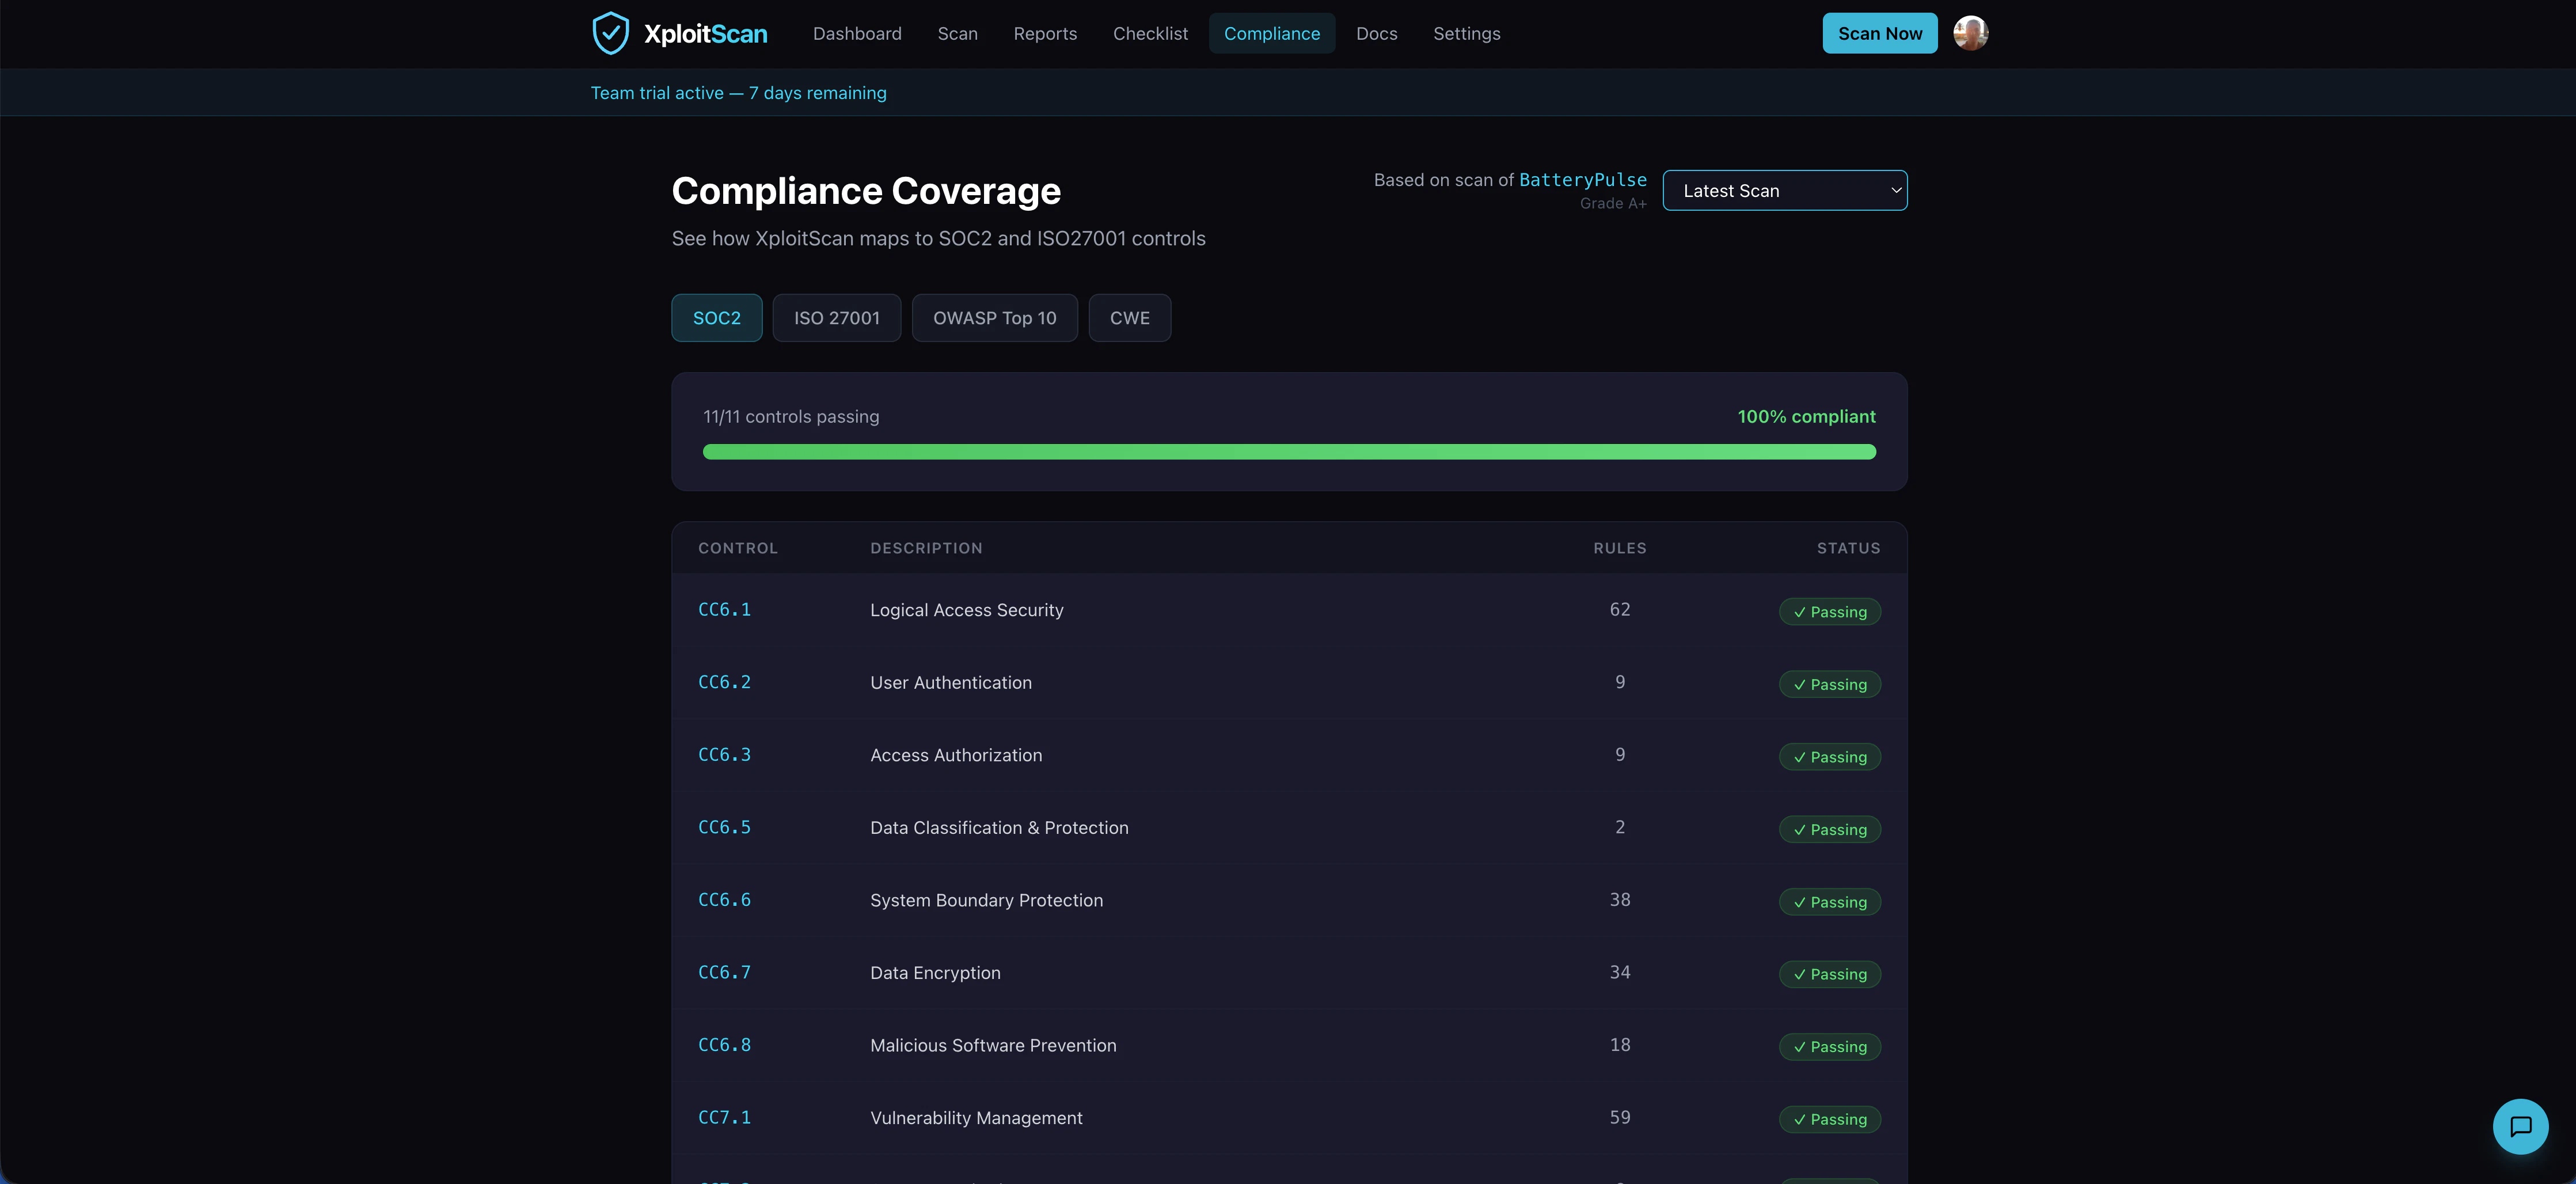
Task: Open the BatteryPulse project link
Action: click(1582, 180)
